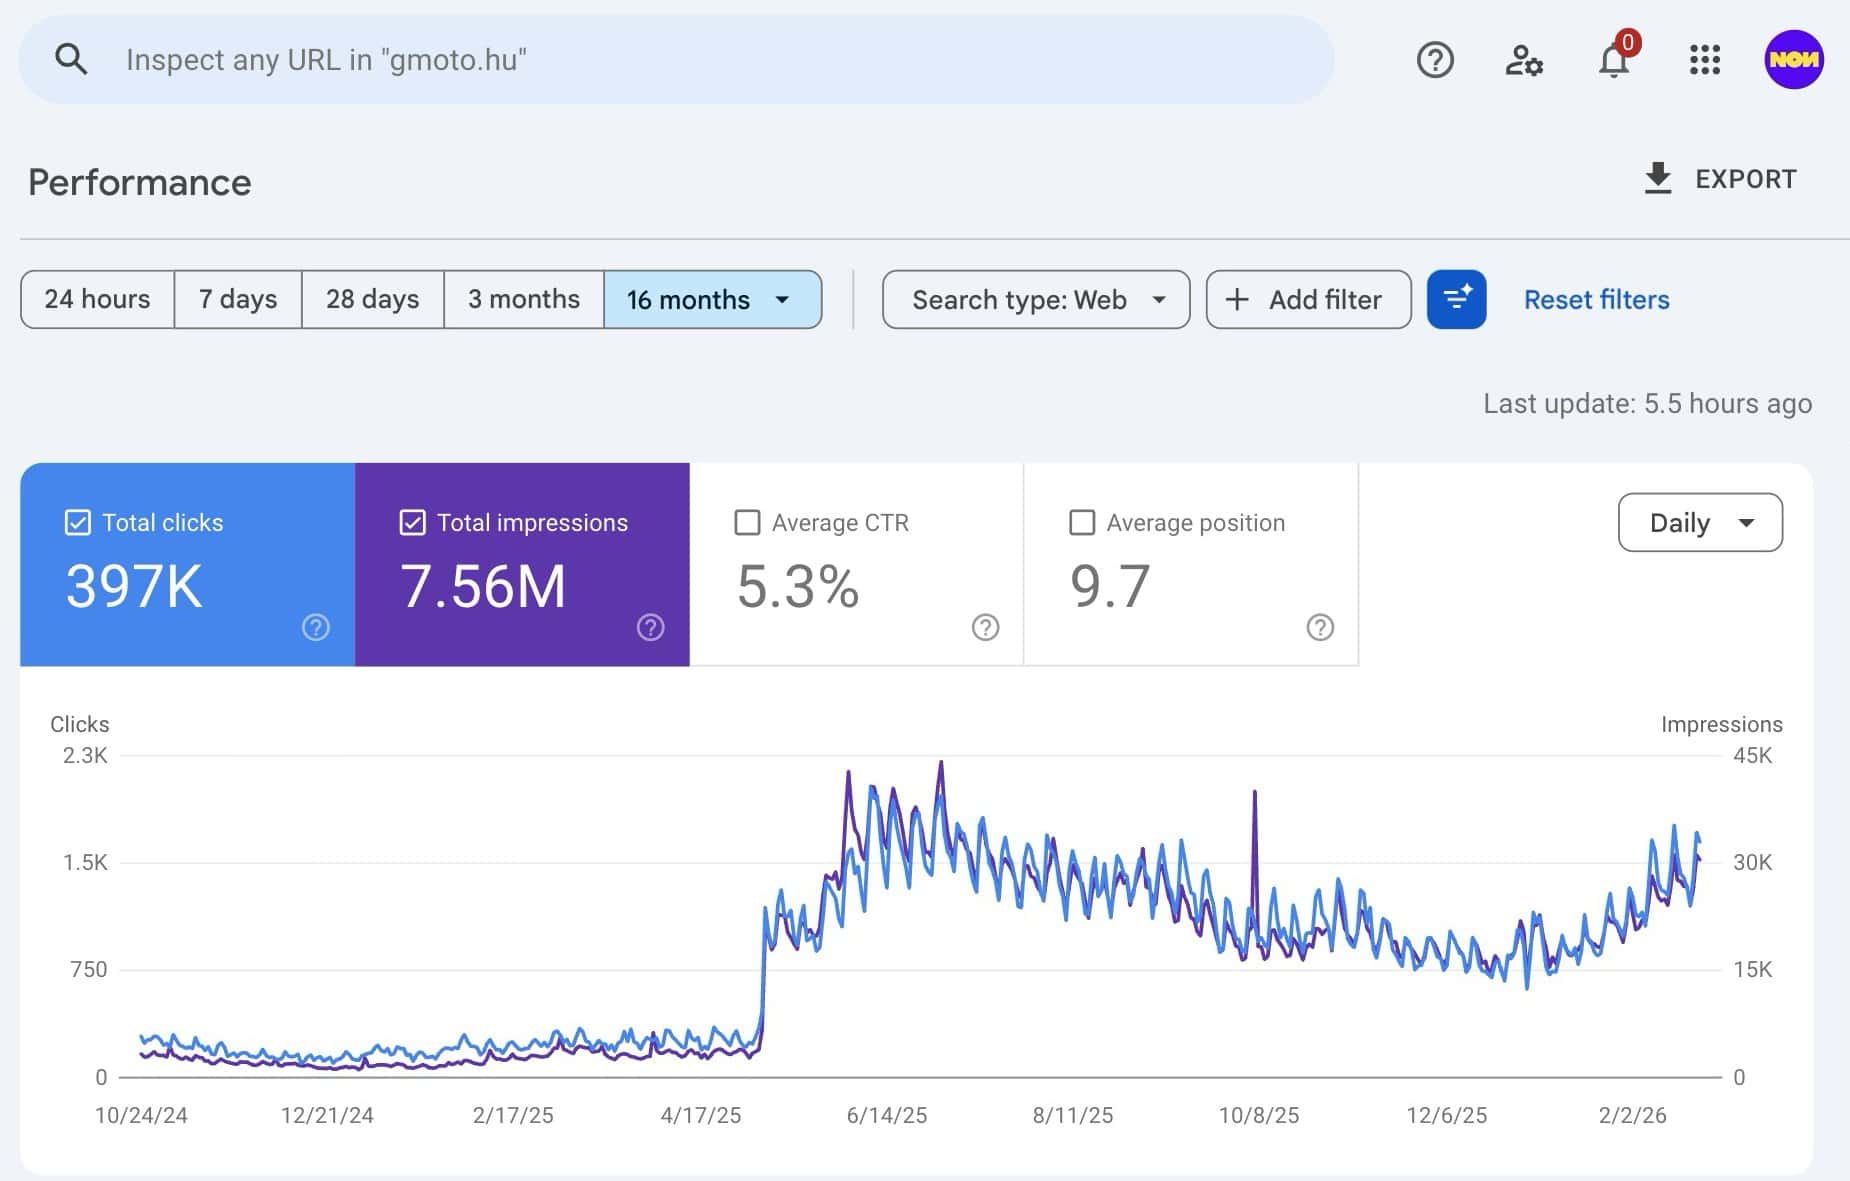Click the 9.7 average position value
Viewport: 1850px width, 1181px height.
[1110, 585]
